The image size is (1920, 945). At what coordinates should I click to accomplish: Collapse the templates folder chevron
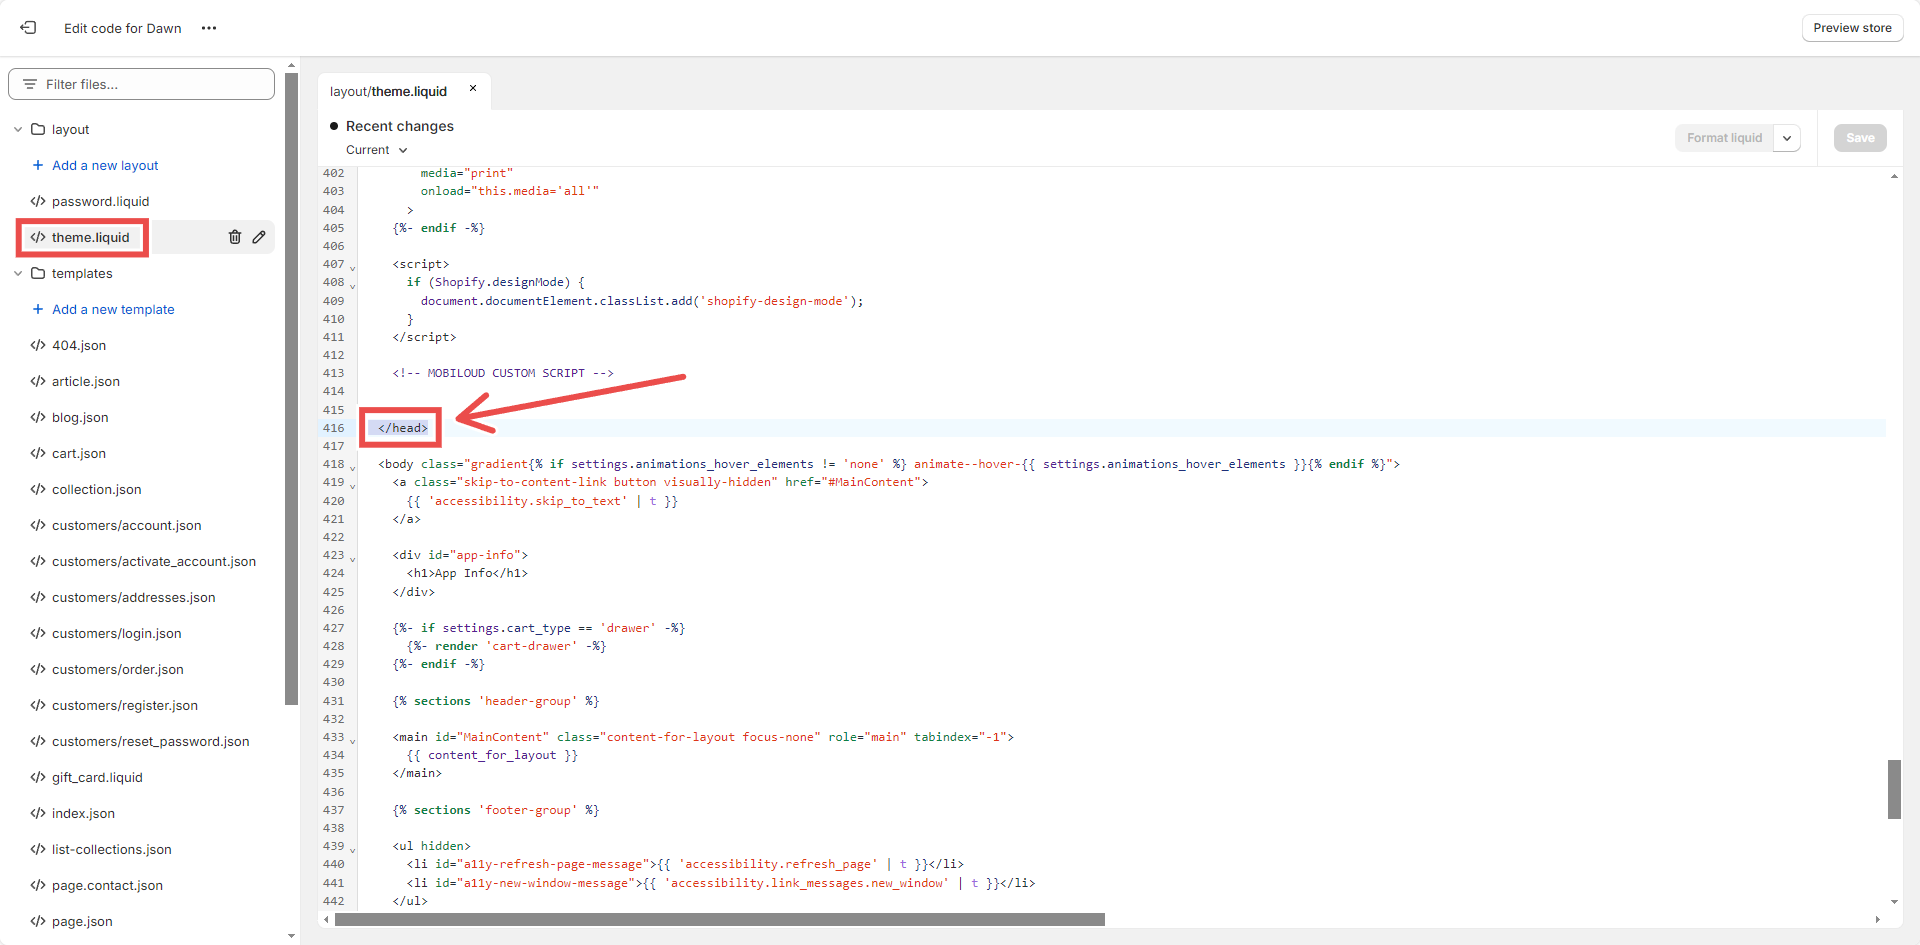coord(18,273)
